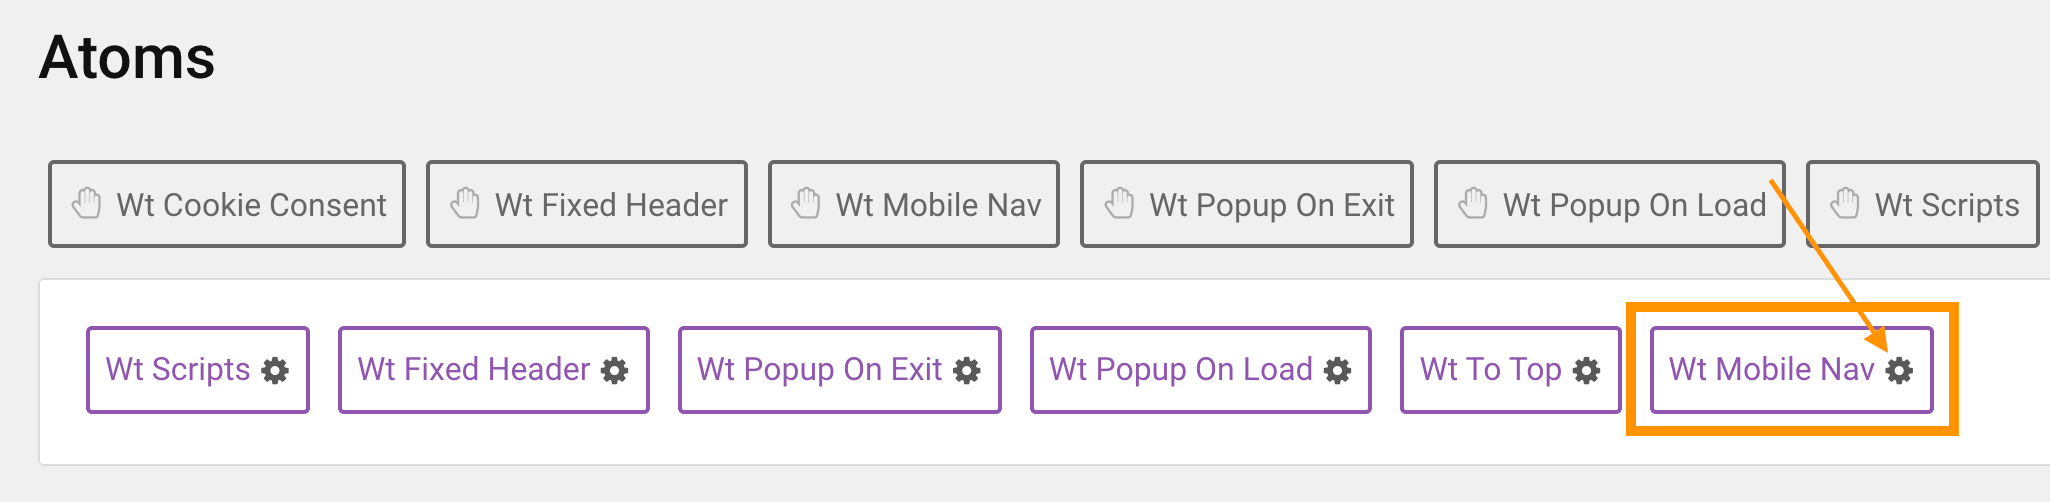Open settings gear for Wt Scripts atom

pos(275,371)
